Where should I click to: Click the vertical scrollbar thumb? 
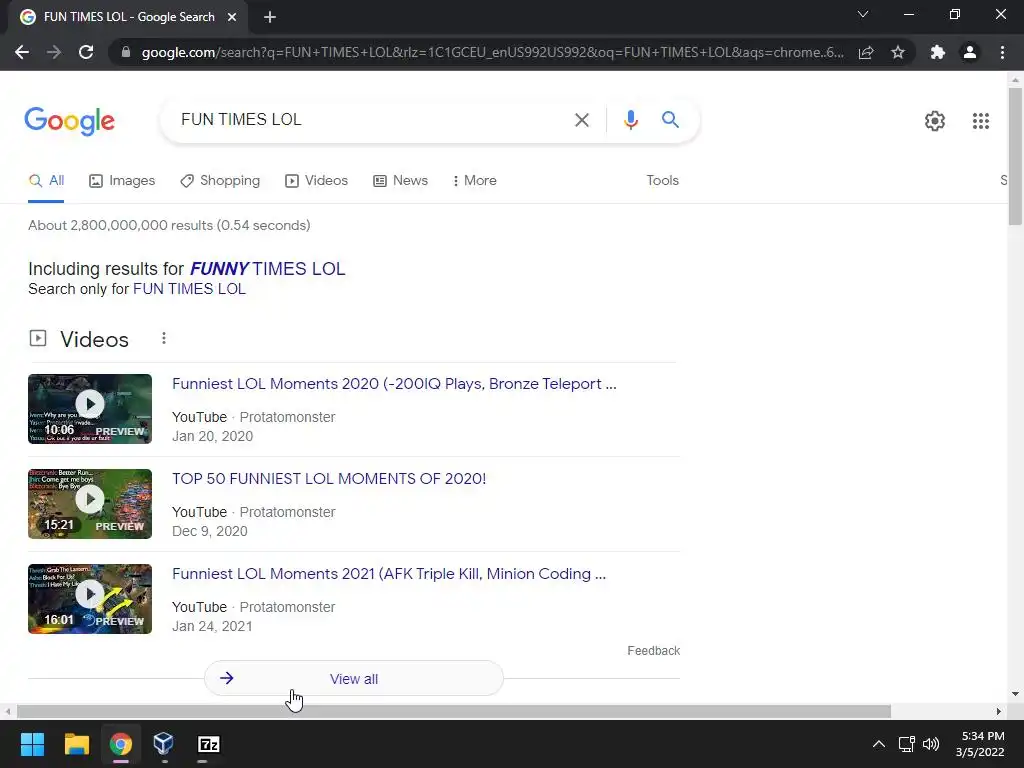pyautogui.click(x=1015, y=157)
